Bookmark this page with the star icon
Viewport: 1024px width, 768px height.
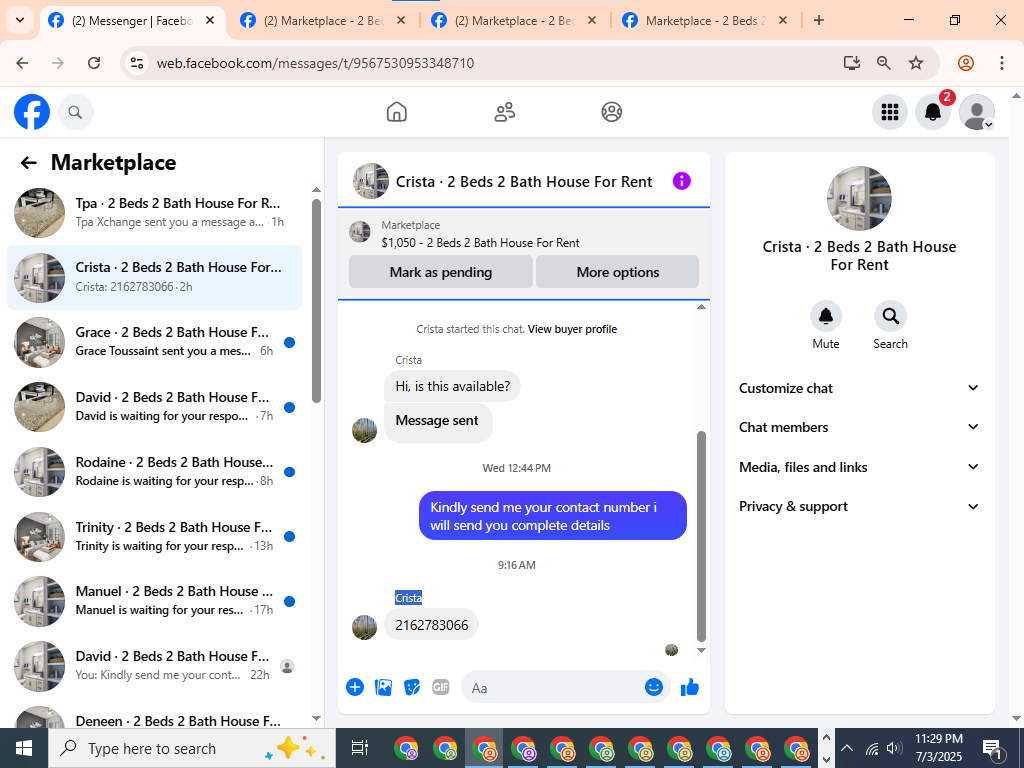coord(916,63)
